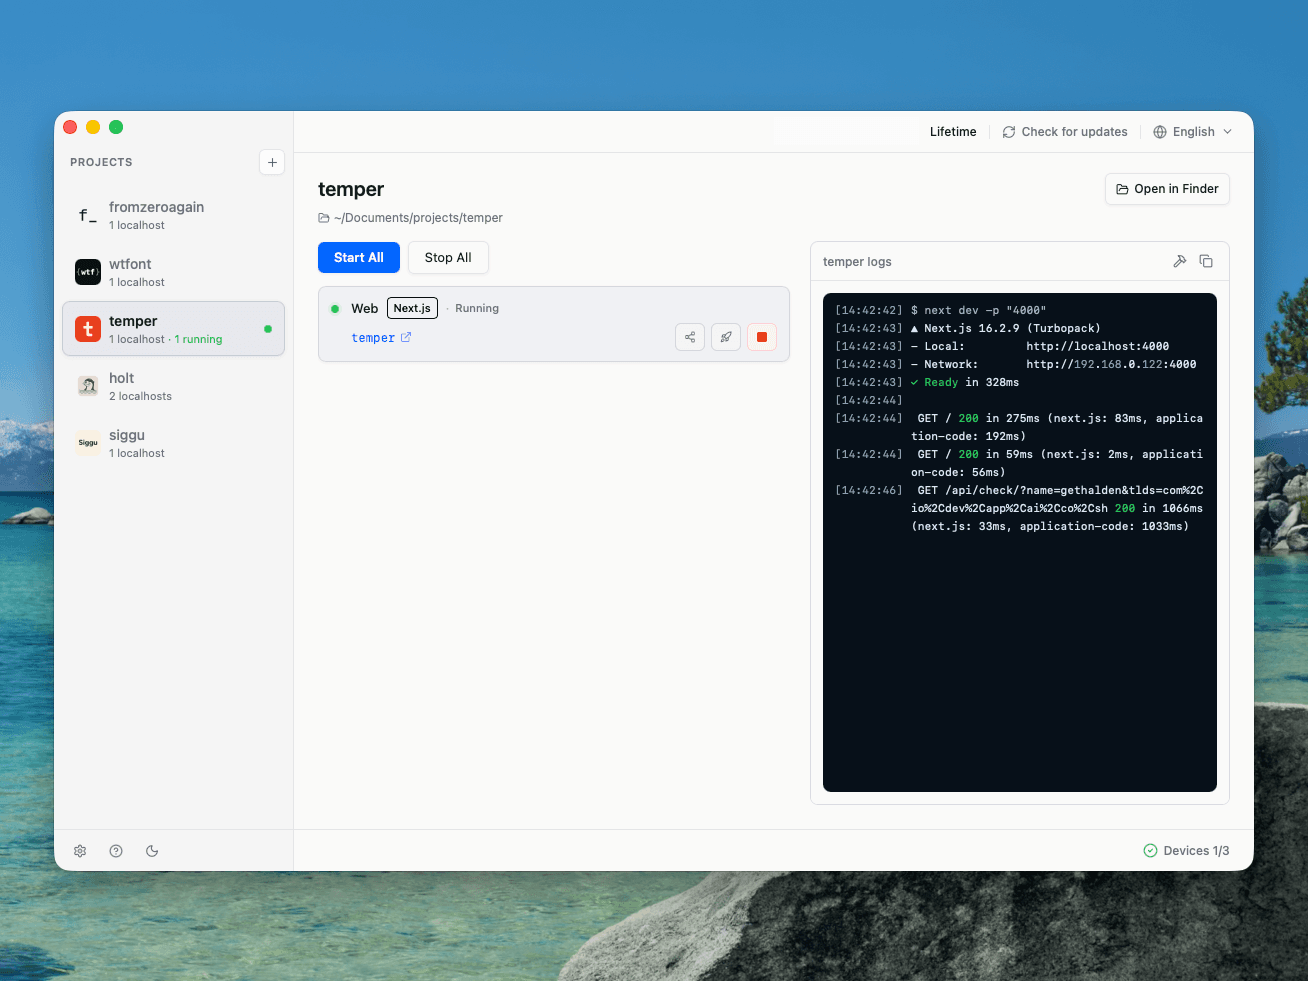Click the Next.js 16.2.9 (Turbopack) log line
1308x981 pixels.
click(x=1005, y=328)
